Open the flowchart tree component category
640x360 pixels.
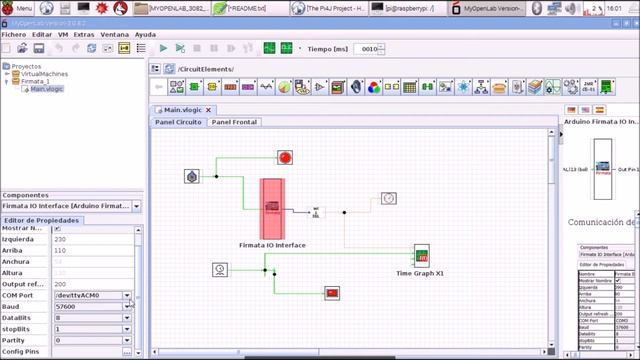(481, 87)
